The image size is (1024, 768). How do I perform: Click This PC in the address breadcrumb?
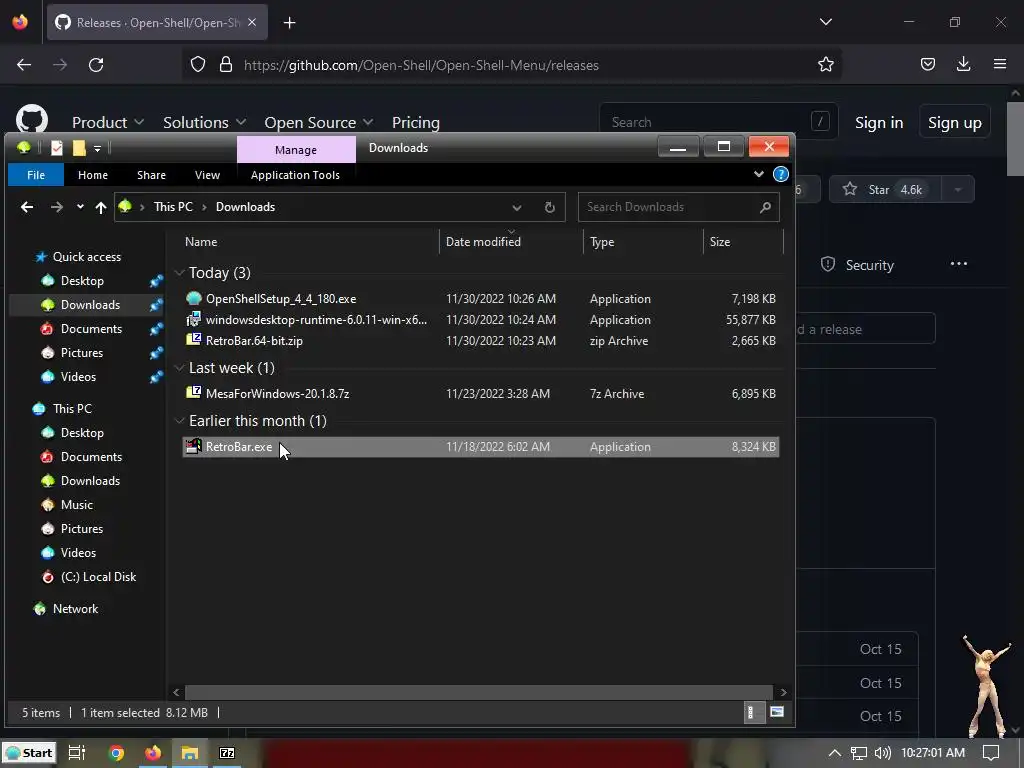pos(173,207)
